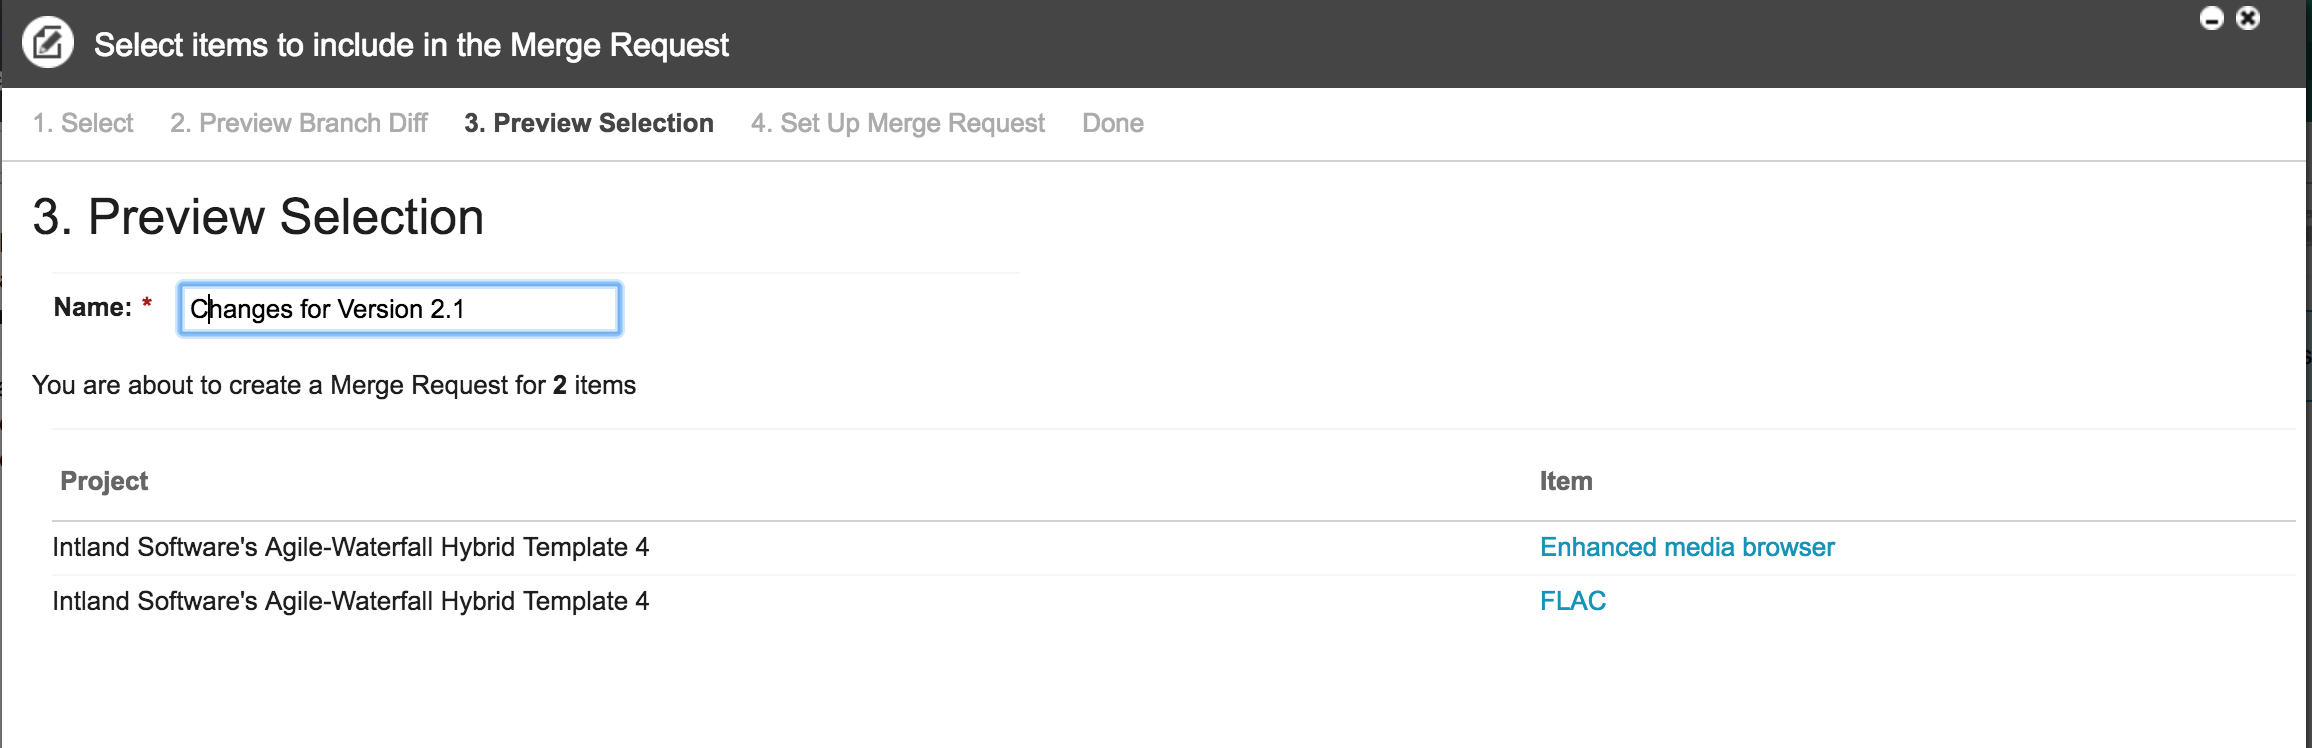Screen dimensions: 2312x748
Task: Click the Preview Selection page heading
Action: coord(258,217)
